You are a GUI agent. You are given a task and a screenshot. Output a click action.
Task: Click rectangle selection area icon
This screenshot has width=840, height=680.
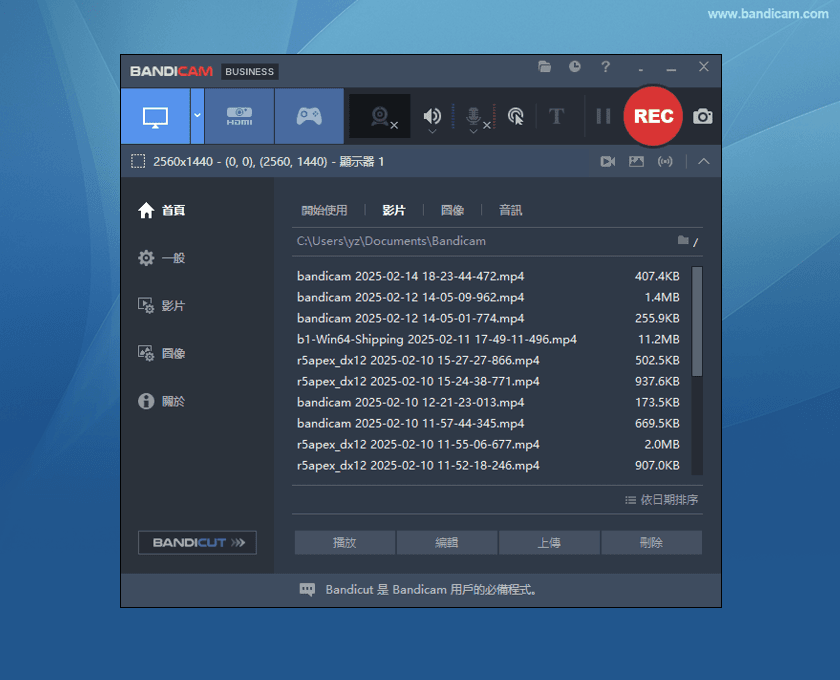click(x=138, y=161)
